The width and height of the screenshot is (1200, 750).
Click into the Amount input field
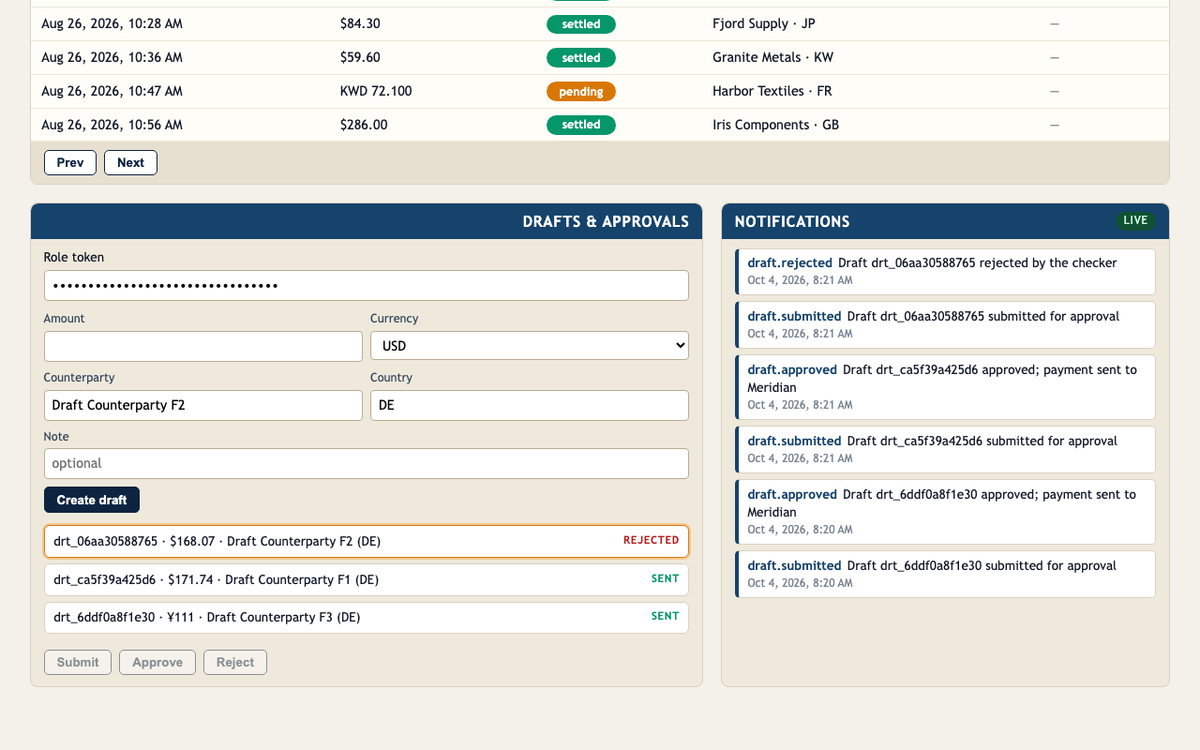pyautogui.click(x=203, y=346)
